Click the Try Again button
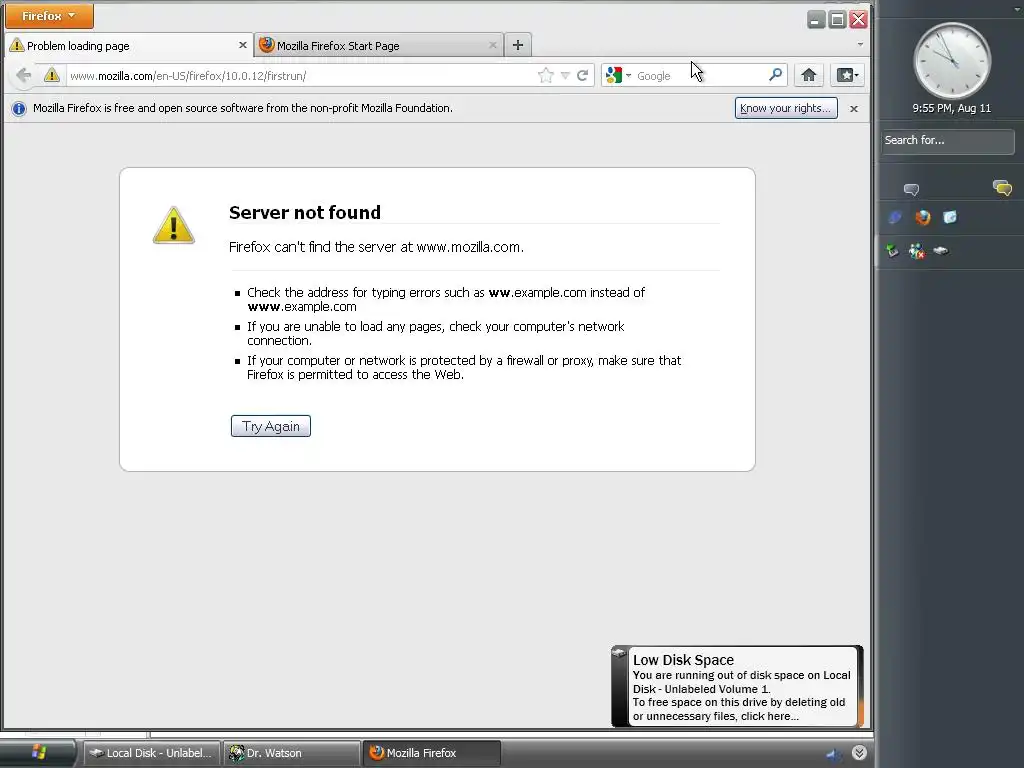 pyautogui.click(x=270, y=426)
